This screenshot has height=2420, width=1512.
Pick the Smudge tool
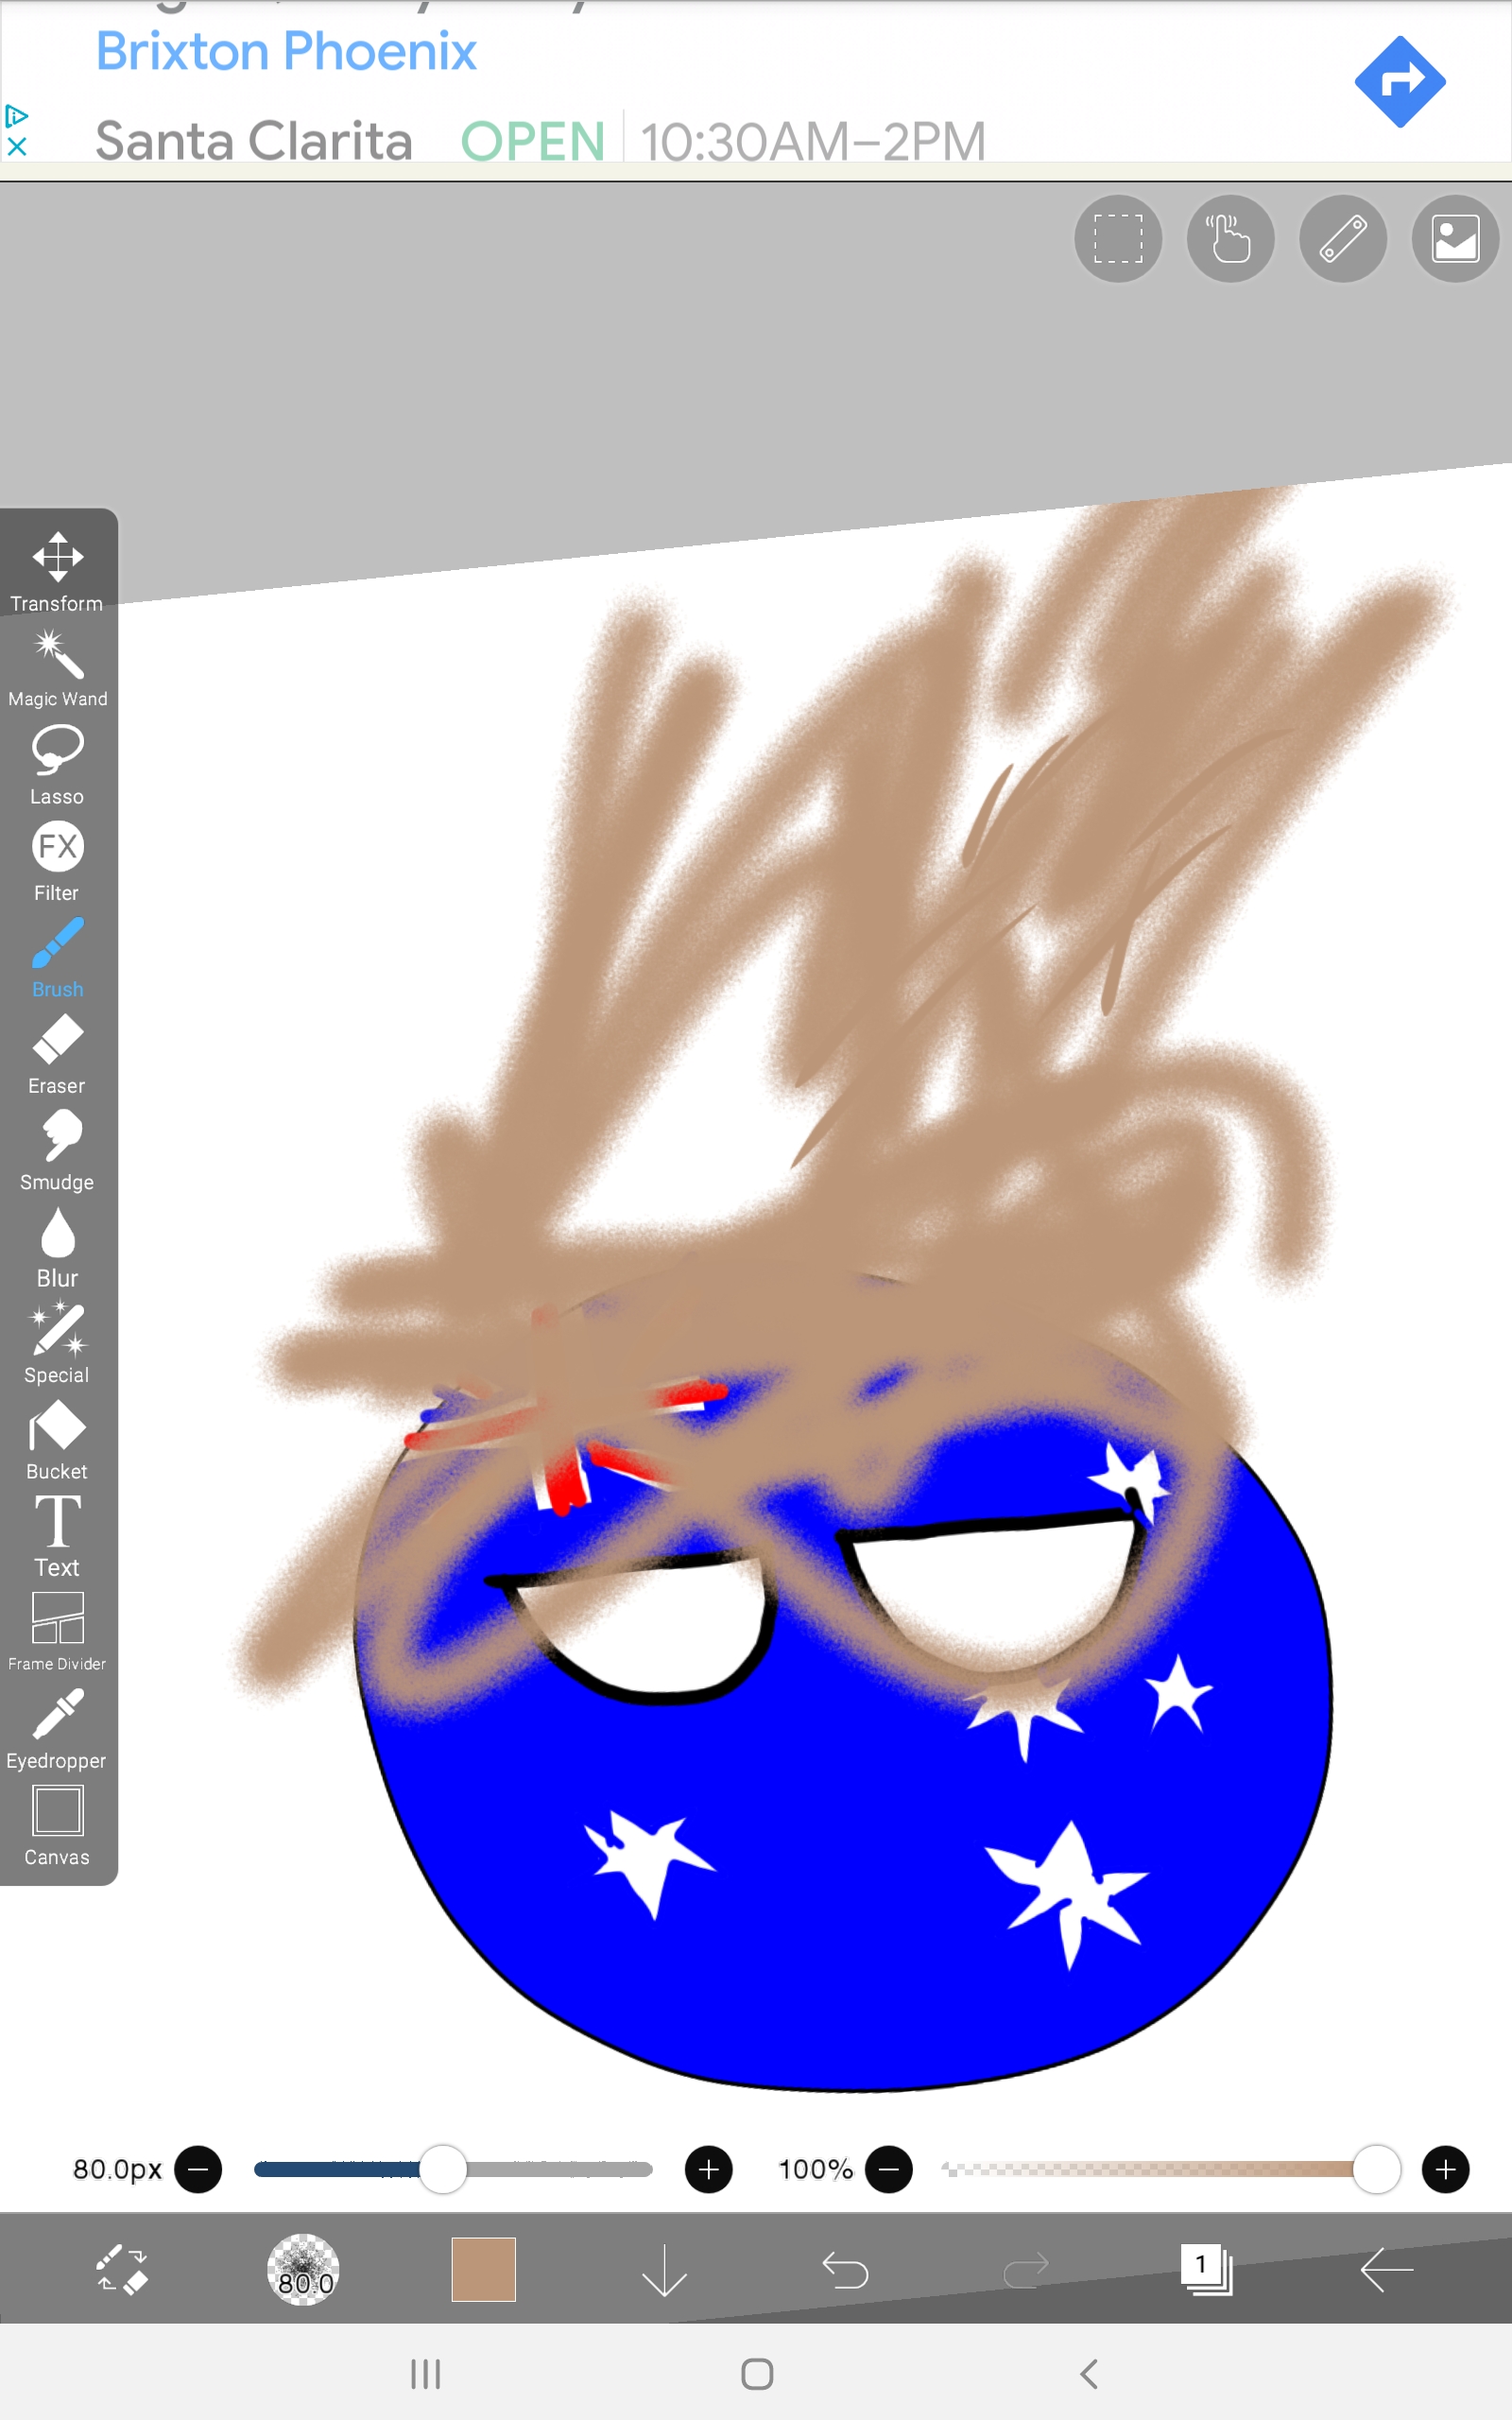coord(57,1151)
